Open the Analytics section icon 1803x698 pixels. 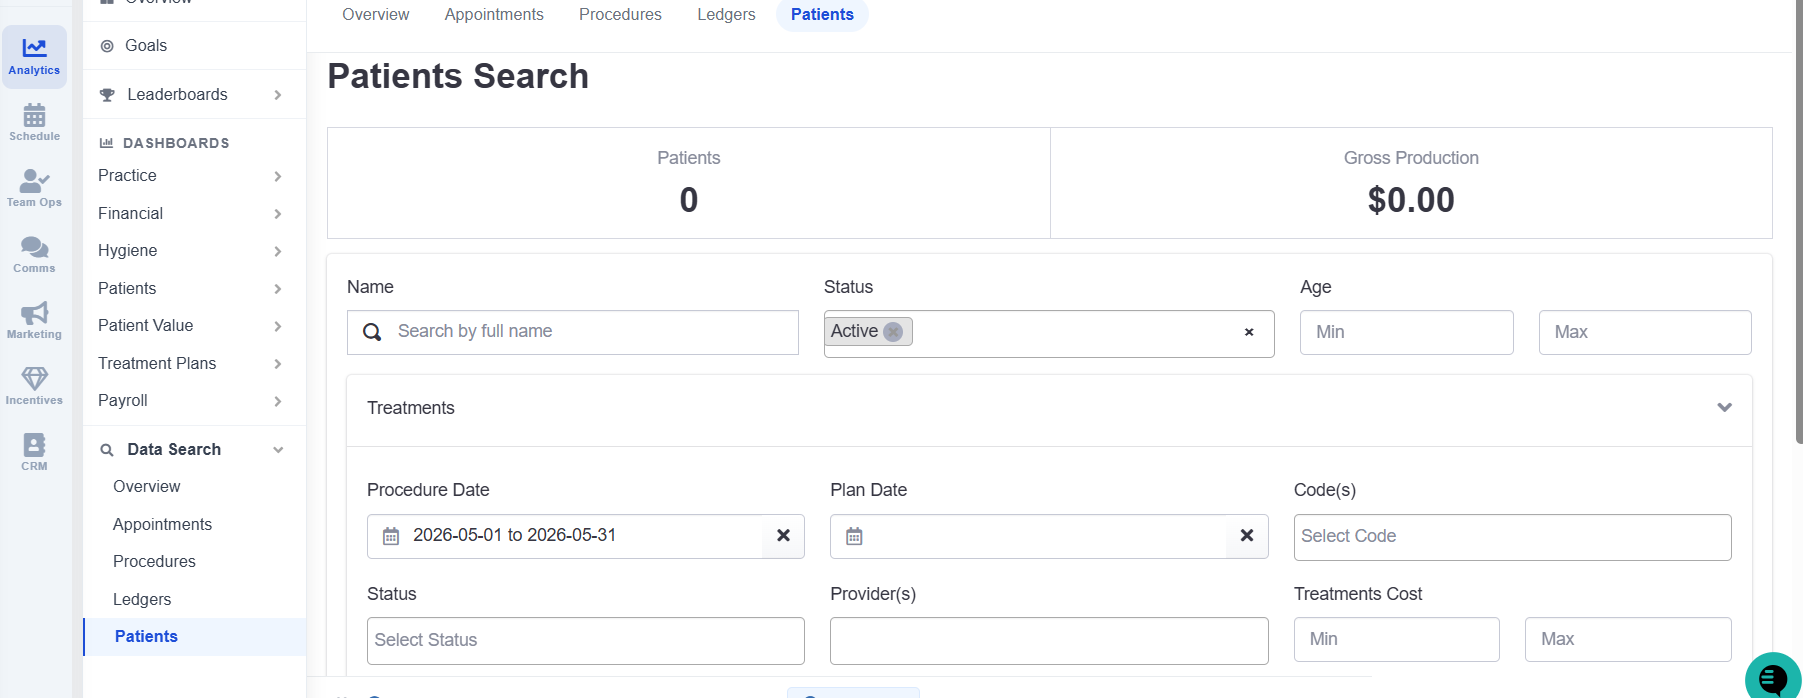[34, 48]
